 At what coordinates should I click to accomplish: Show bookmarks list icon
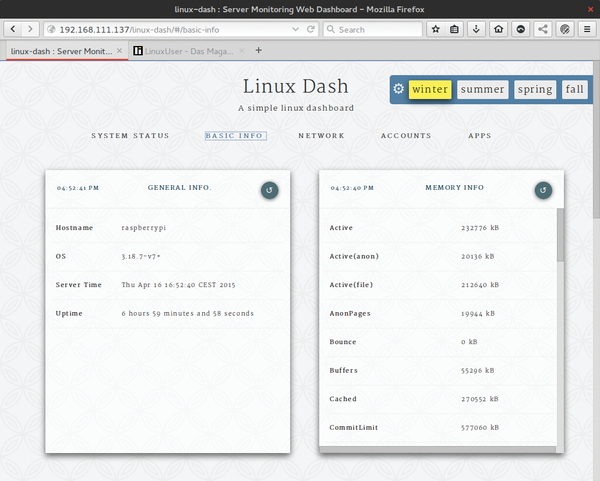click(454, 29)
